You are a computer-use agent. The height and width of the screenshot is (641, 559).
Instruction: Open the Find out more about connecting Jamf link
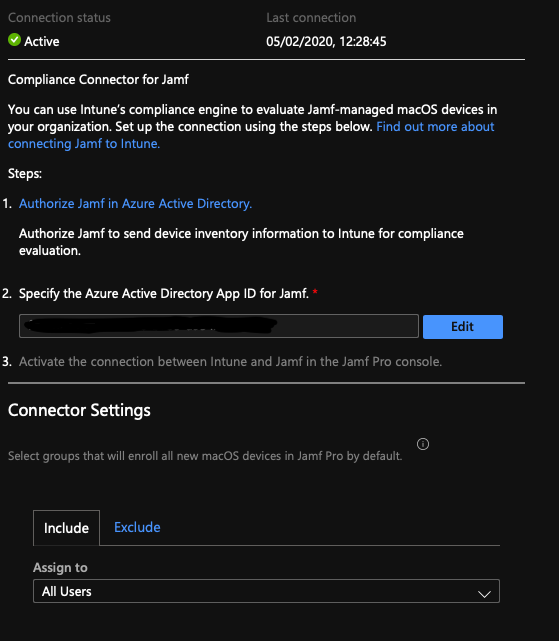tap(251, 135)
